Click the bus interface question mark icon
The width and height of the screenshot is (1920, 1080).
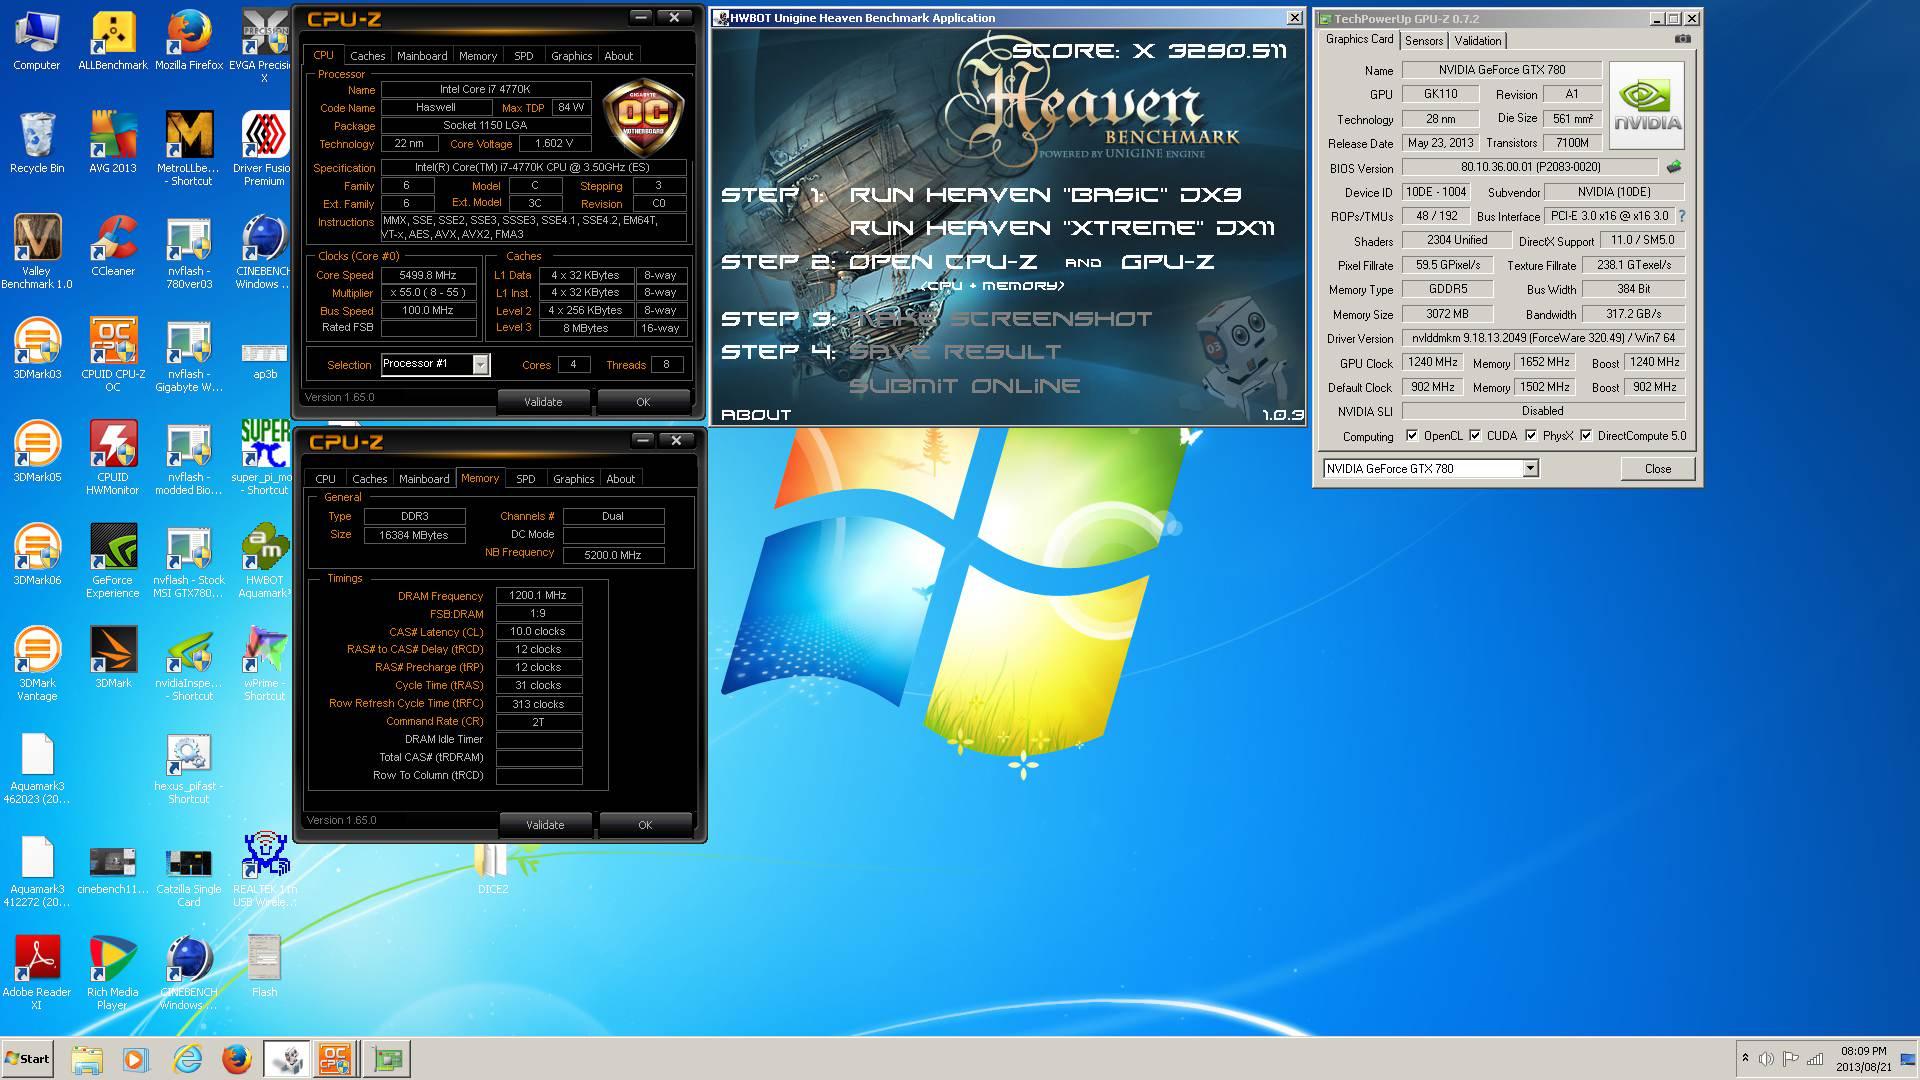coord(1681,216)
